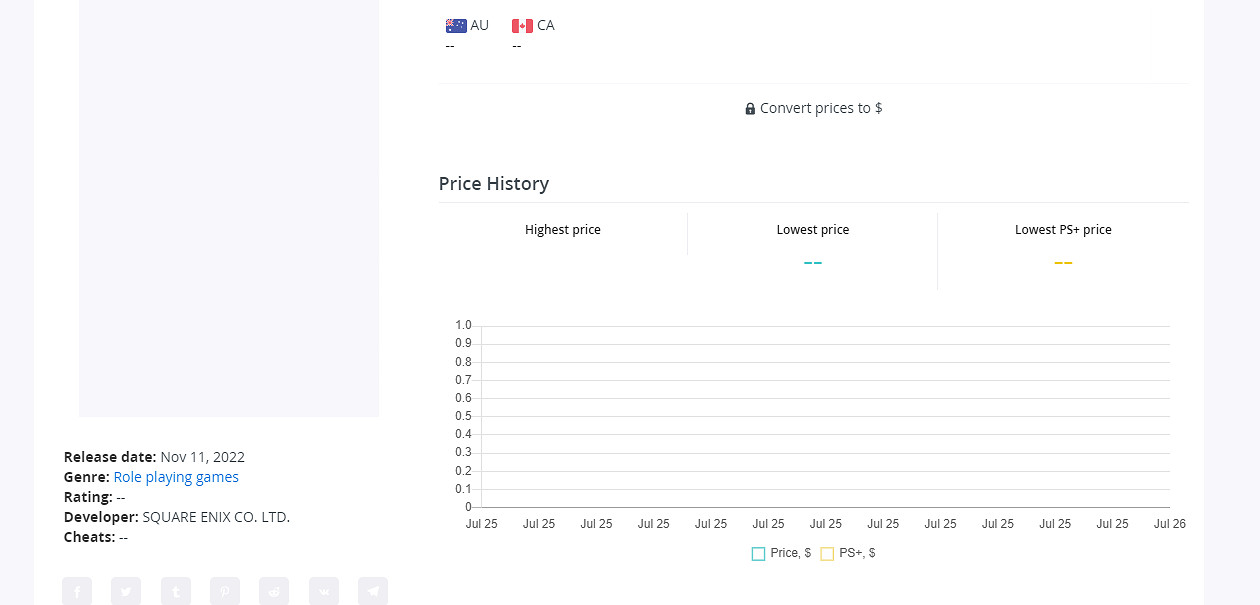Click the Jul 26 chart date marker
The image size is (1260, 605).
[x=1170, y=524]
